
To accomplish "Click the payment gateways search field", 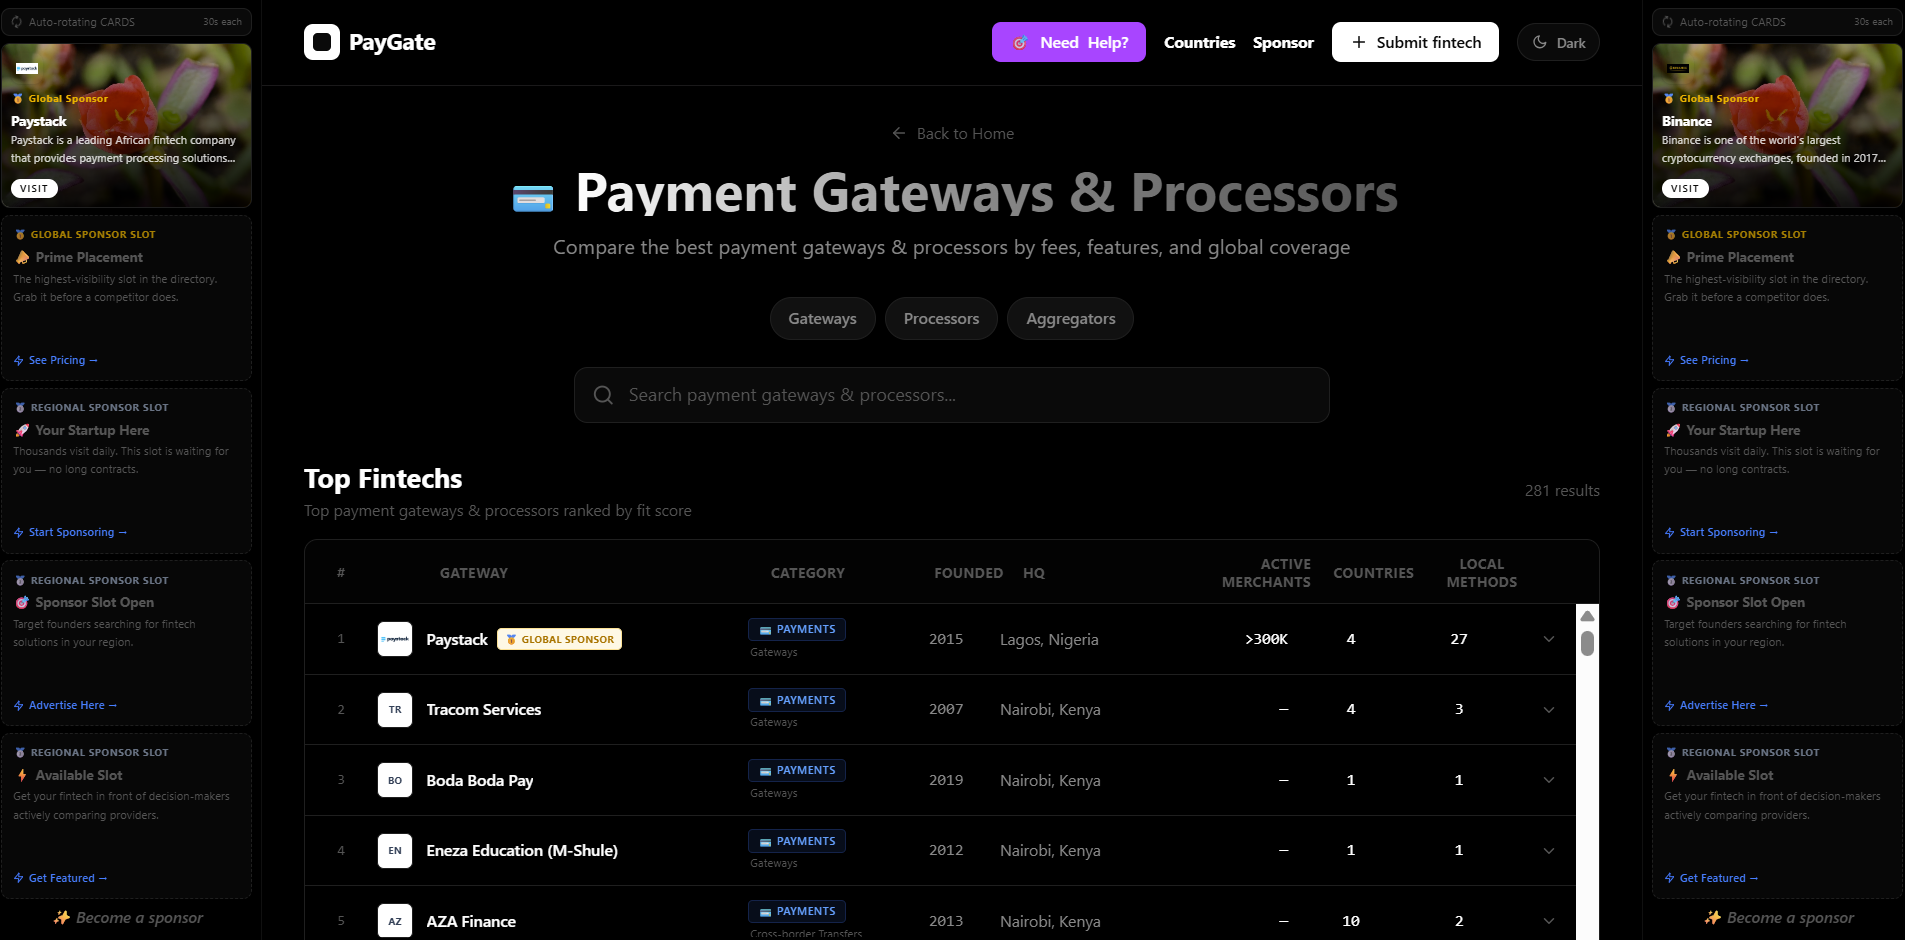I will coord(950,395).
